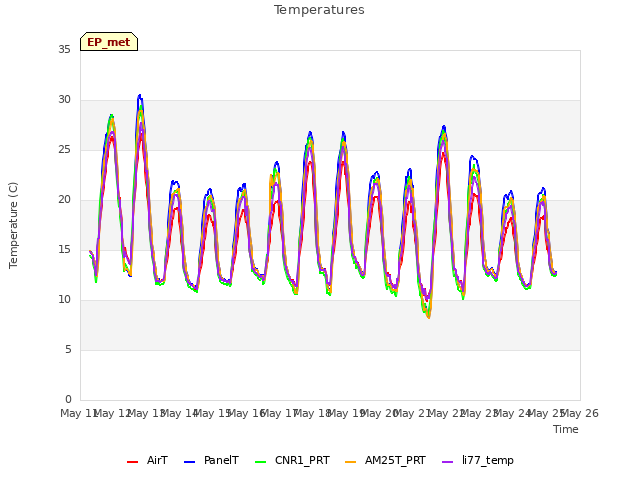
Task: Click the green CNR1_PRT legend color marker
Action: 260,462
